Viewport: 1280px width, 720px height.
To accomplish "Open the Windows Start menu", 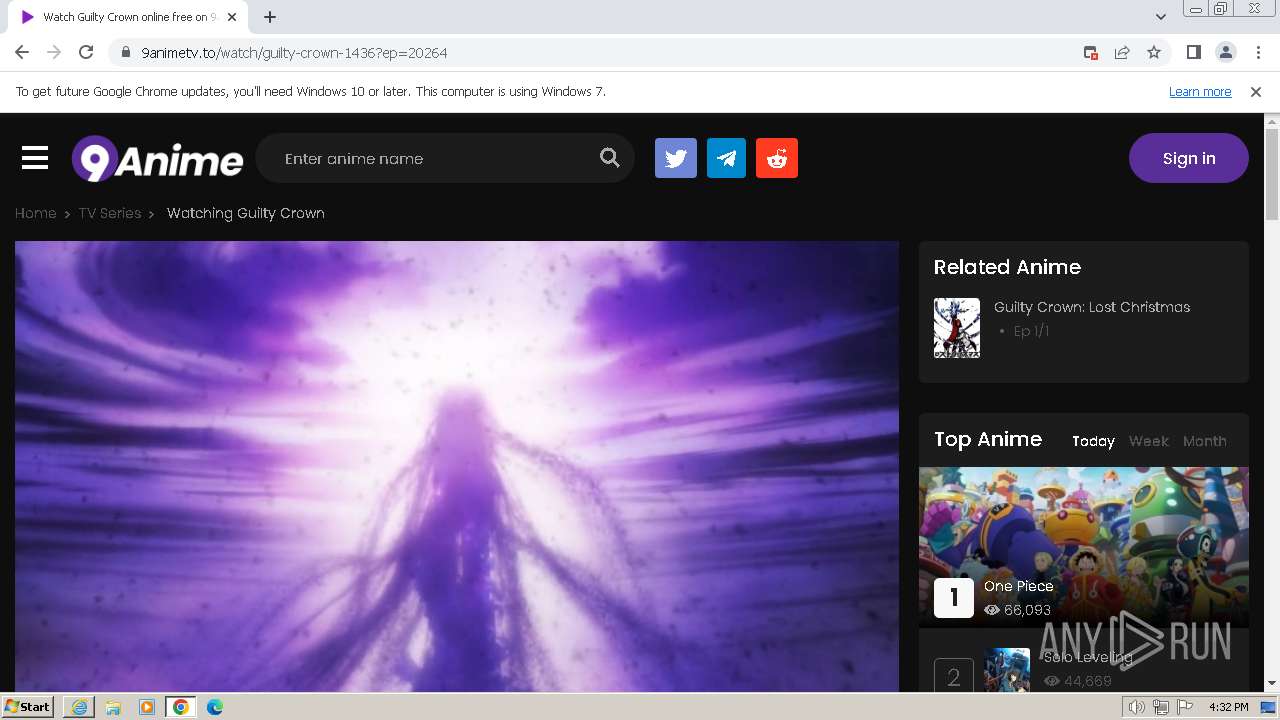I will [x=28, y=707].
